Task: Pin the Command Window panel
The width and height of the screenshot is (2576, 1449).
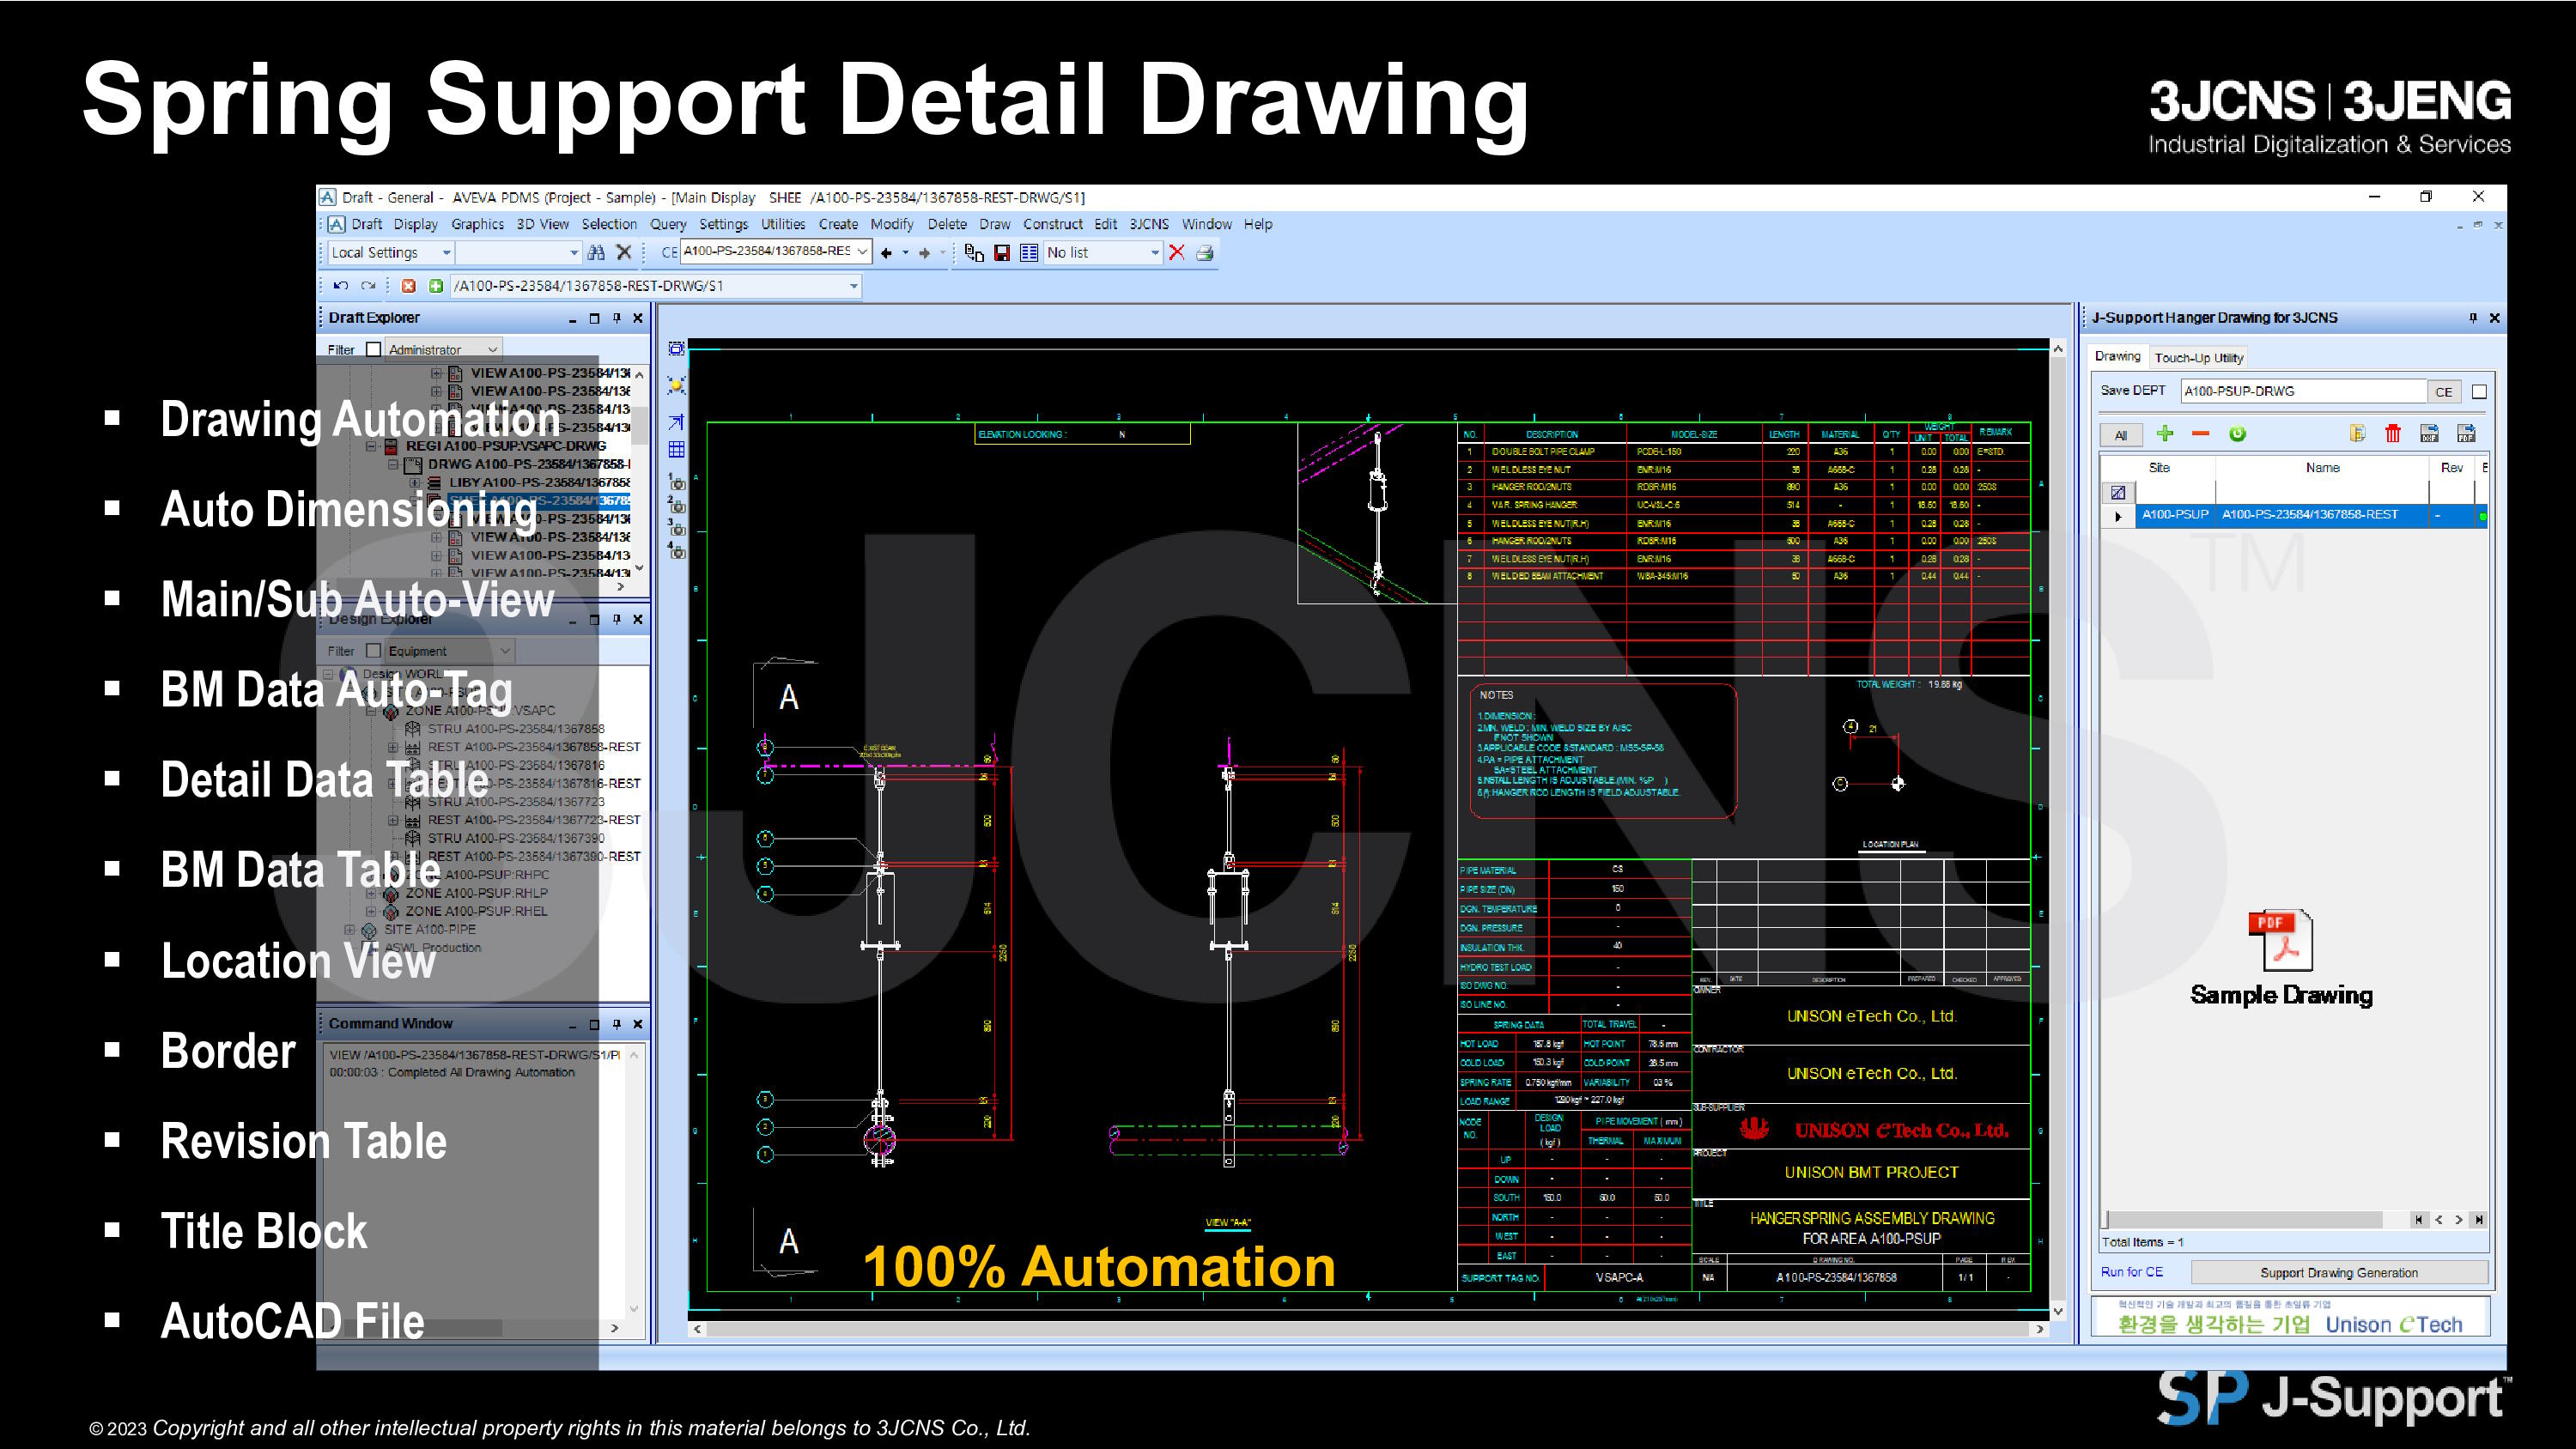Action: pos(616,1024)
